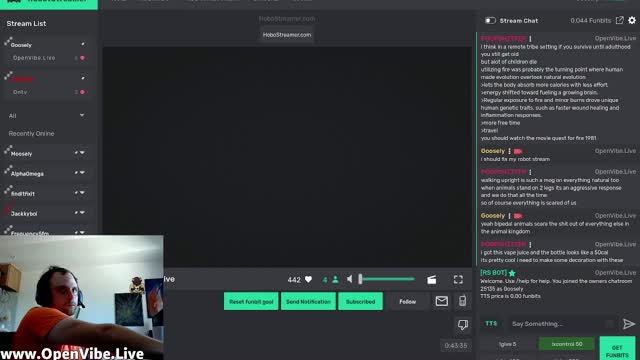This screenshot has height=360, width=640.
Task: Pop out the Stream Chat window
Action: point(620,20)
